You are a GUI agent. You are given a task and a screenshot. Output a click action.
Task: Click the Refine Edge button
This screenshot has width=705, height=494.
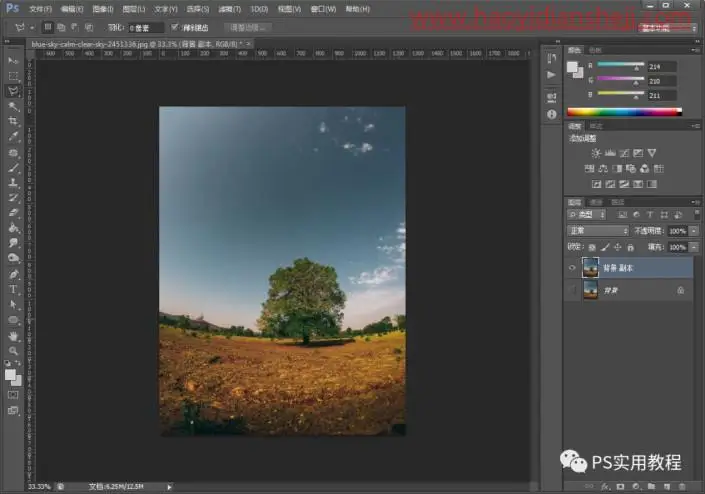(247, 28)
